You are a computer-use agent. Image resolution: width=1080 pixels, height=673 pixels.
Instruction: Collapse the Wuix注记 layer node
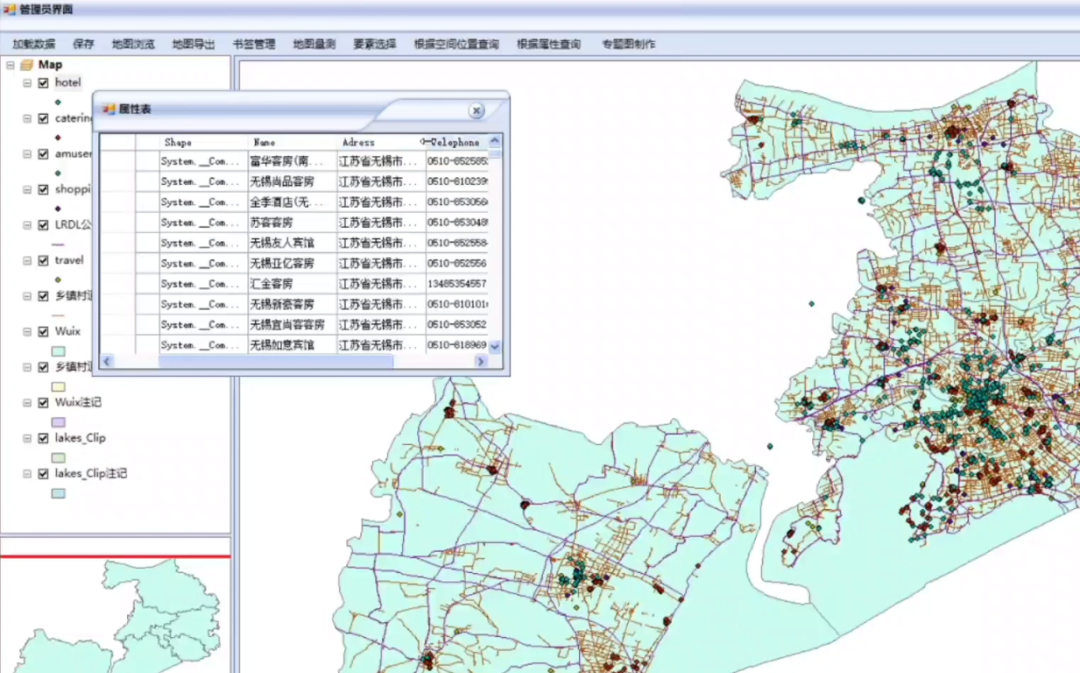point(28,403)
